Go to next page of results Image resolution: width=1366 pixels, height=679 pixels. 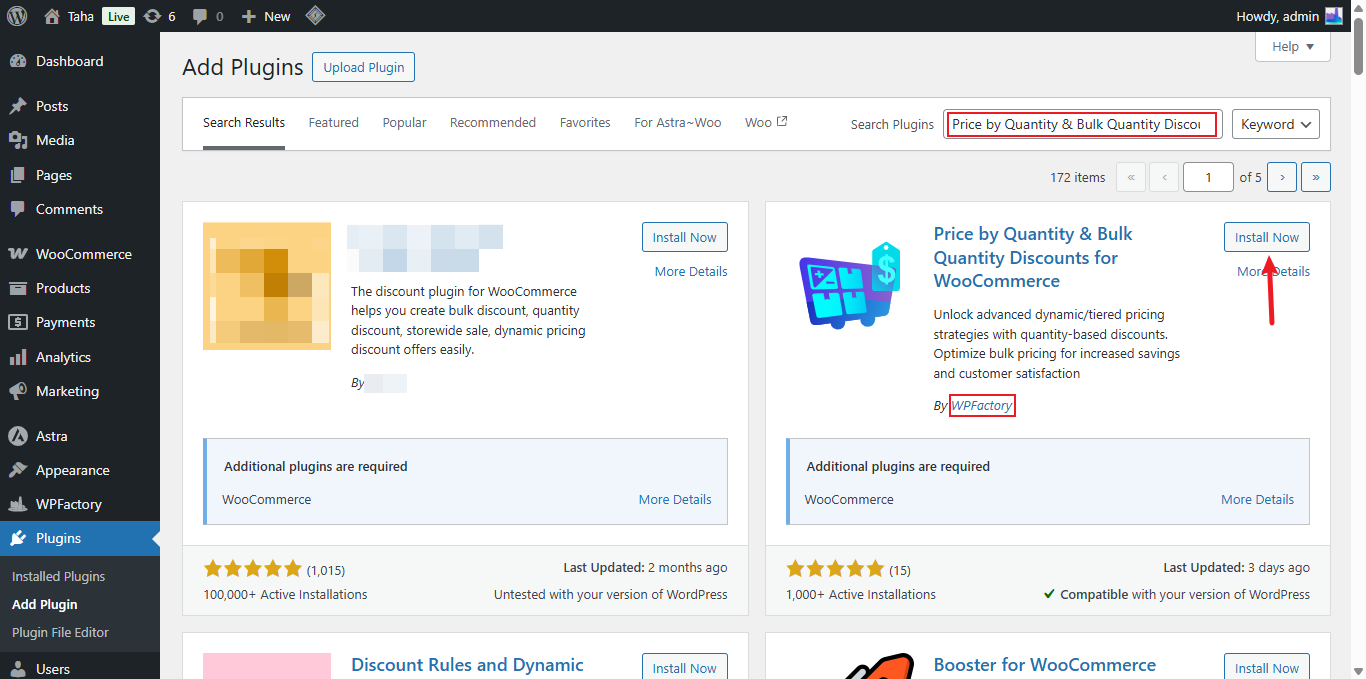click(x=1282, y=177)
